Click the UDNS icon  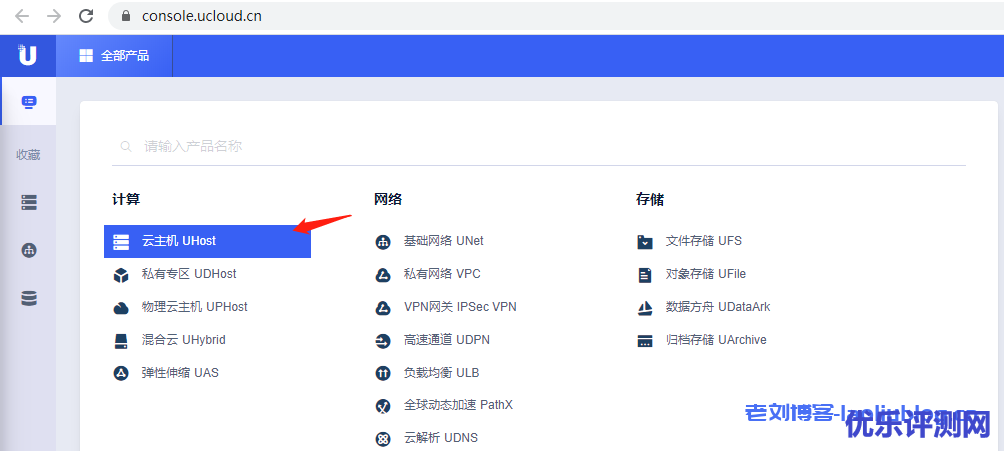coord(383,439)
